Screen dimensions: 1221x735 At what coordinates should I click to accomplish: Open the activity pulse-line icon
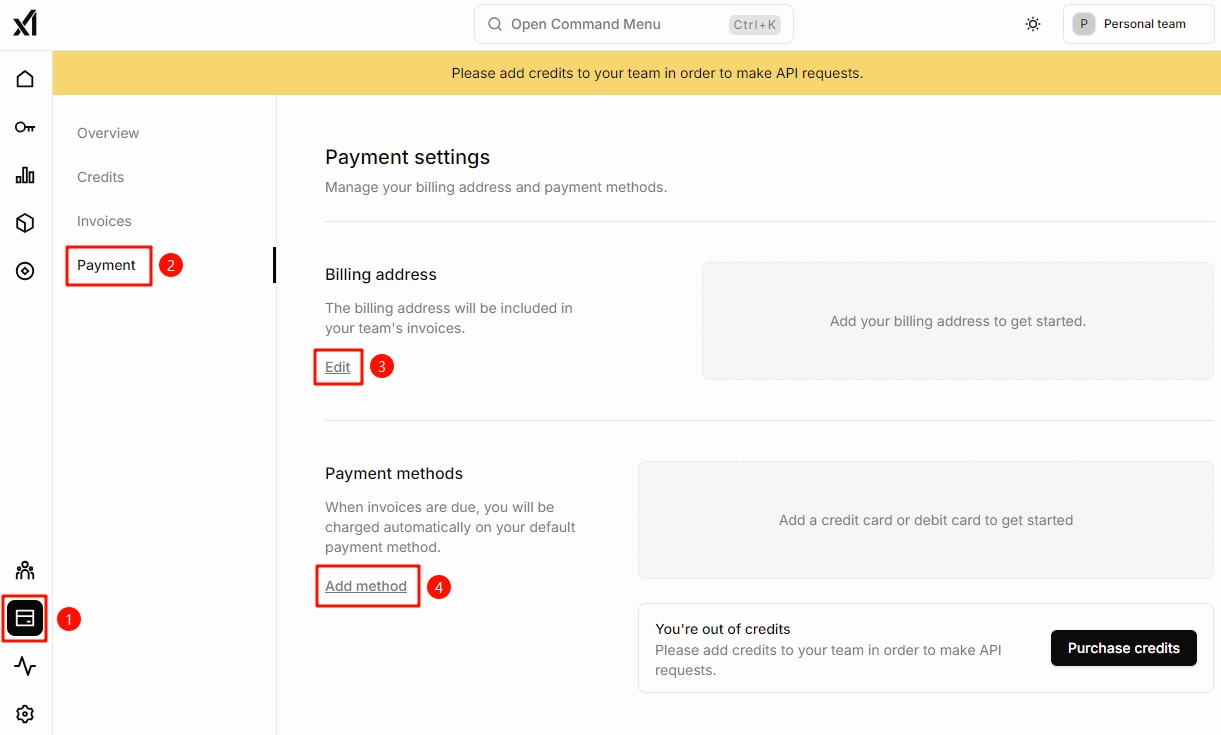pos(25,666)
